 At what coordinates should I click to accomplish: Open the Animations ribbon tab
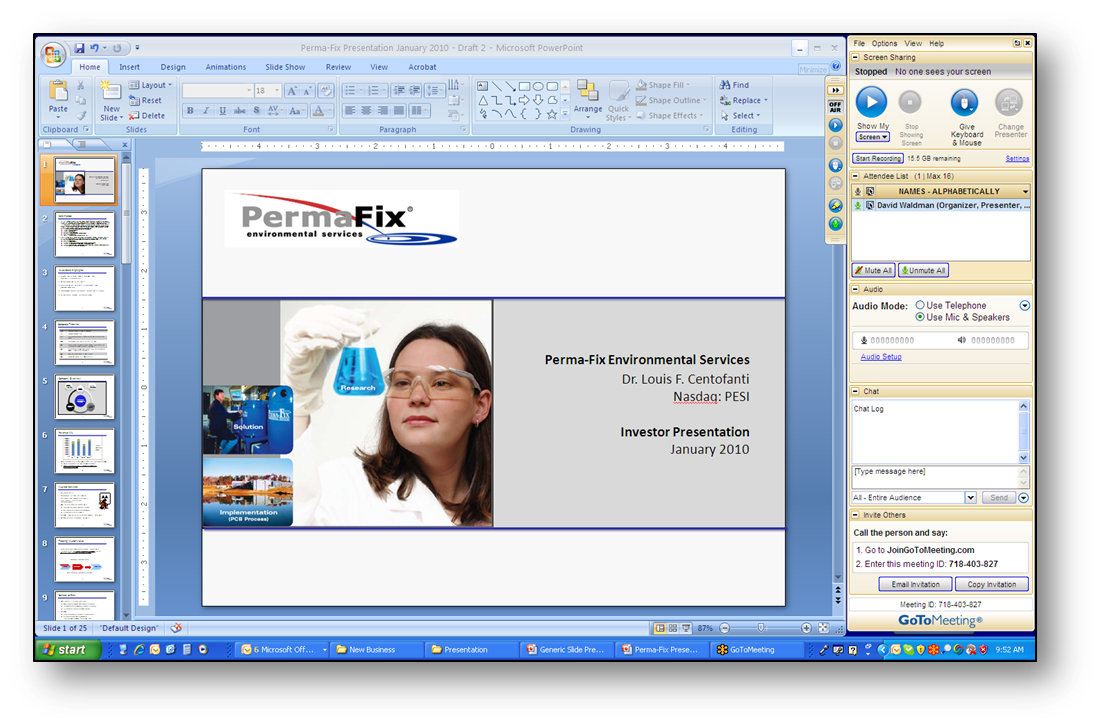tap(226, 67)
